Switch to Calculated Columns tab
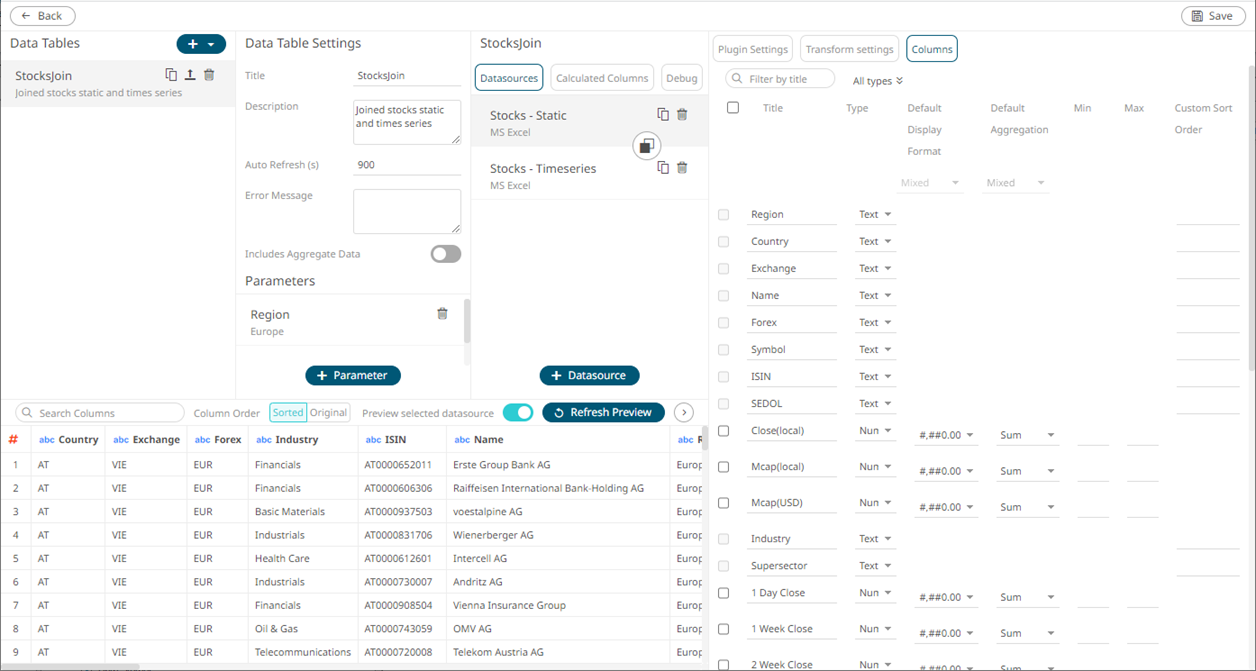 coord(602,78)
